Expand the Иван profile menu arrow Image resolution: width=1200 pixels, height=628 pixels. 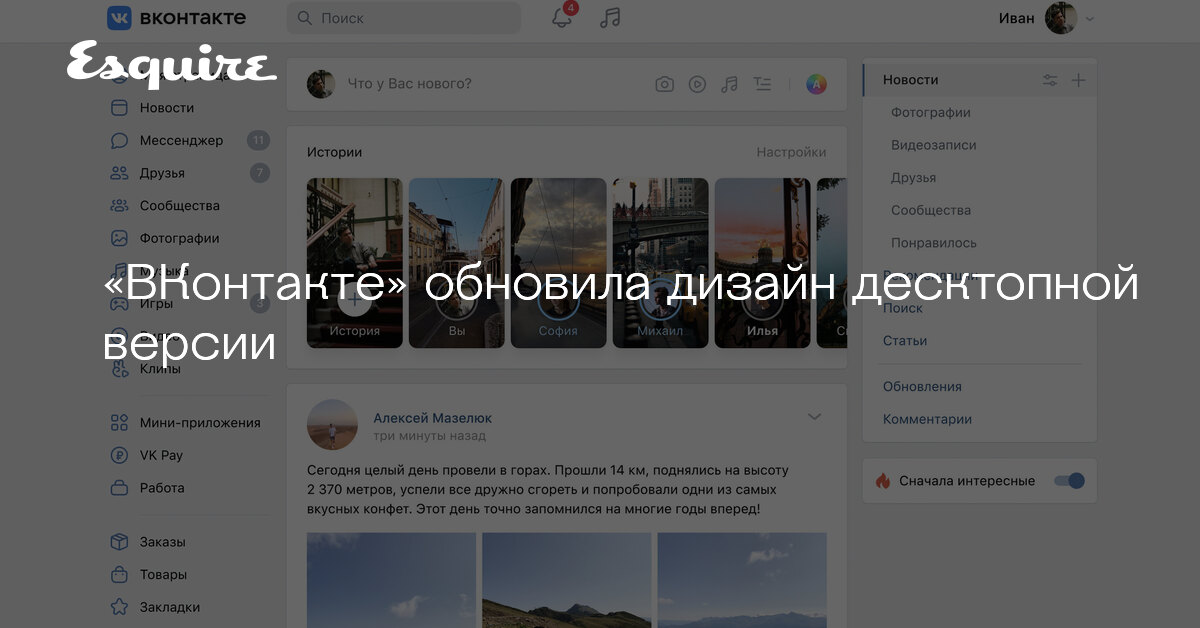tap(1090, 18)
